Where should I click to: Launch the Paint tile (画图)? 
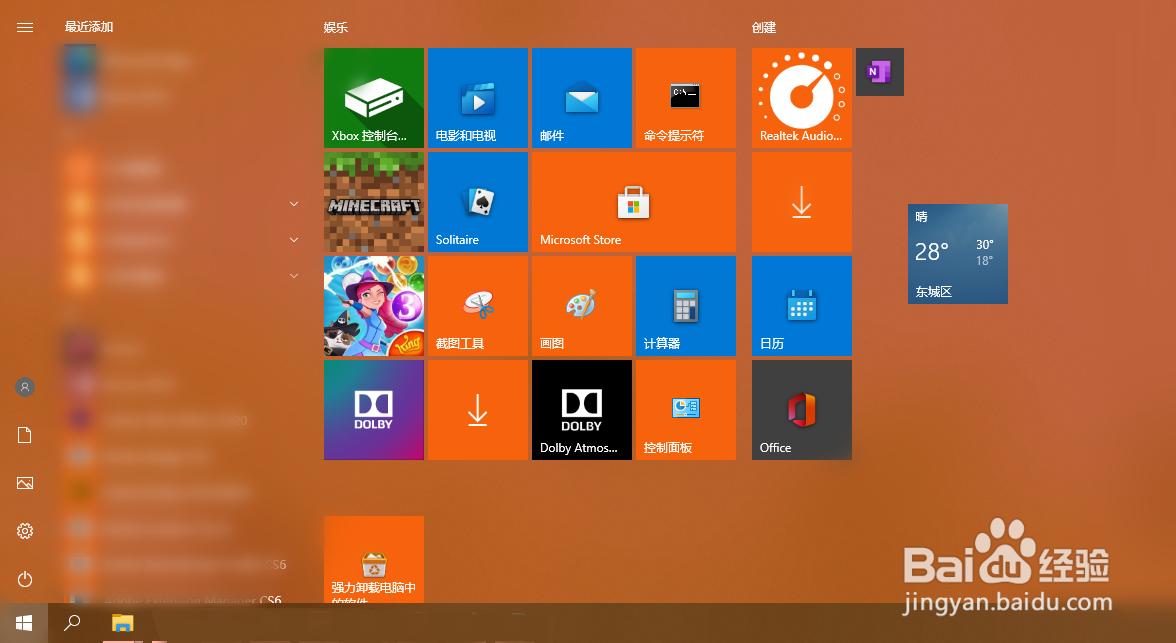(582, 306)
